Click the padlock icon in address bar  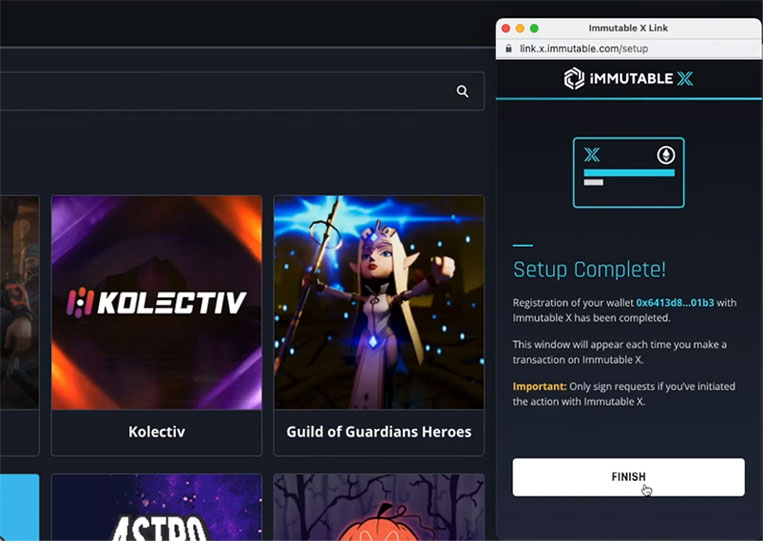point(509,48)
